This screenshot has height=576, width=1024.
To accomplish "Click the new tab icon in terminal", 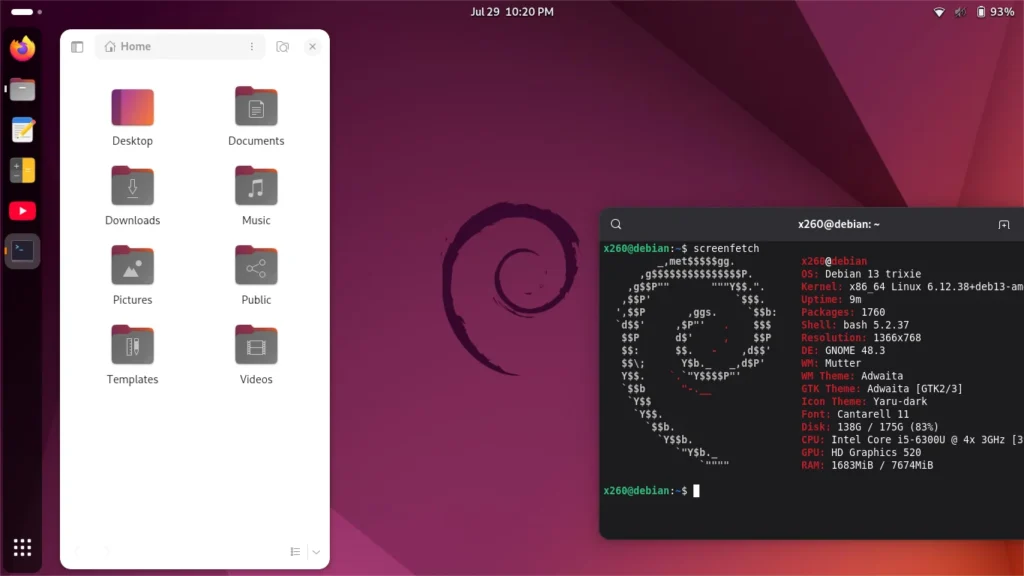I will pyautogui.click(x=1004, y=224).
